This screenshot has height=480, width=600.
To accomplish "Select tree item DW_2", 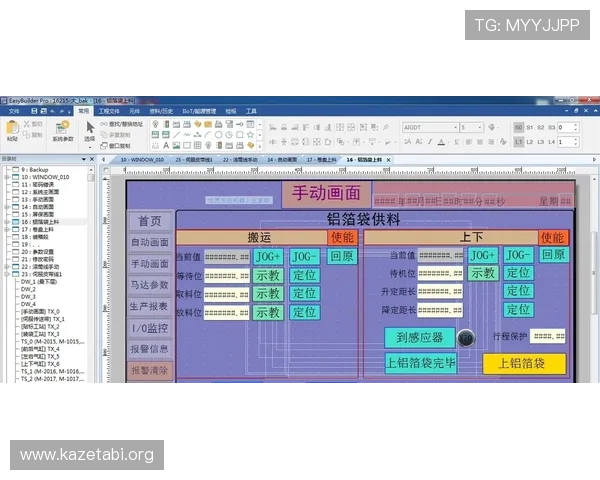I will (28, 289).
